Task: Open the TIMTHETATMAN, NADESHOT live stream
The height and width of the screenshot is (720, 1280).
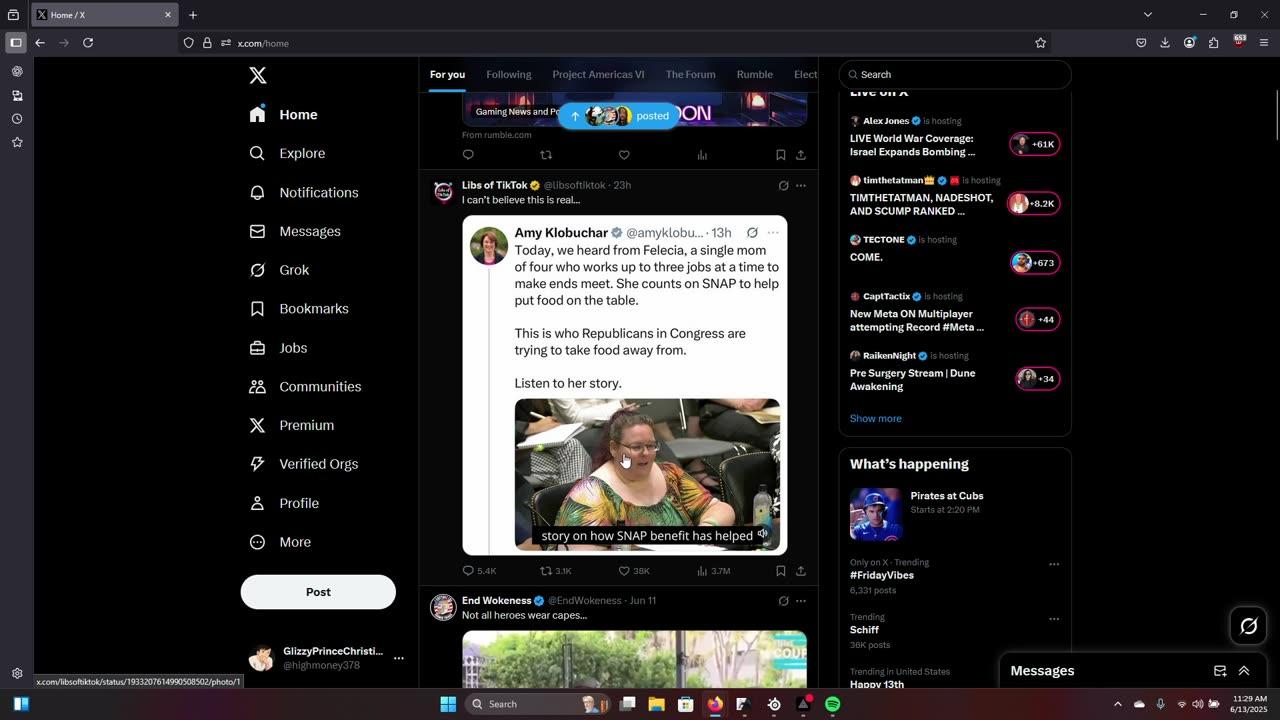Action: pyautogui.click(x=954, y=197)
